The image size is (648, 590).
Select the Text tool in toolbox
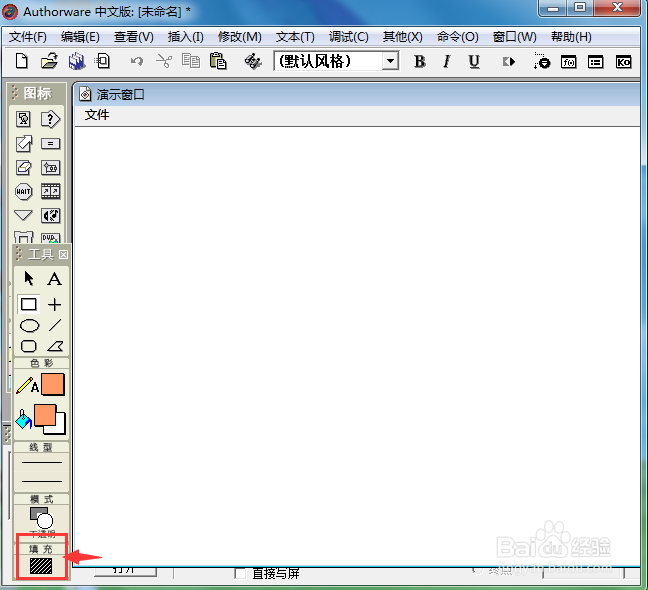[x=54, y=279]
